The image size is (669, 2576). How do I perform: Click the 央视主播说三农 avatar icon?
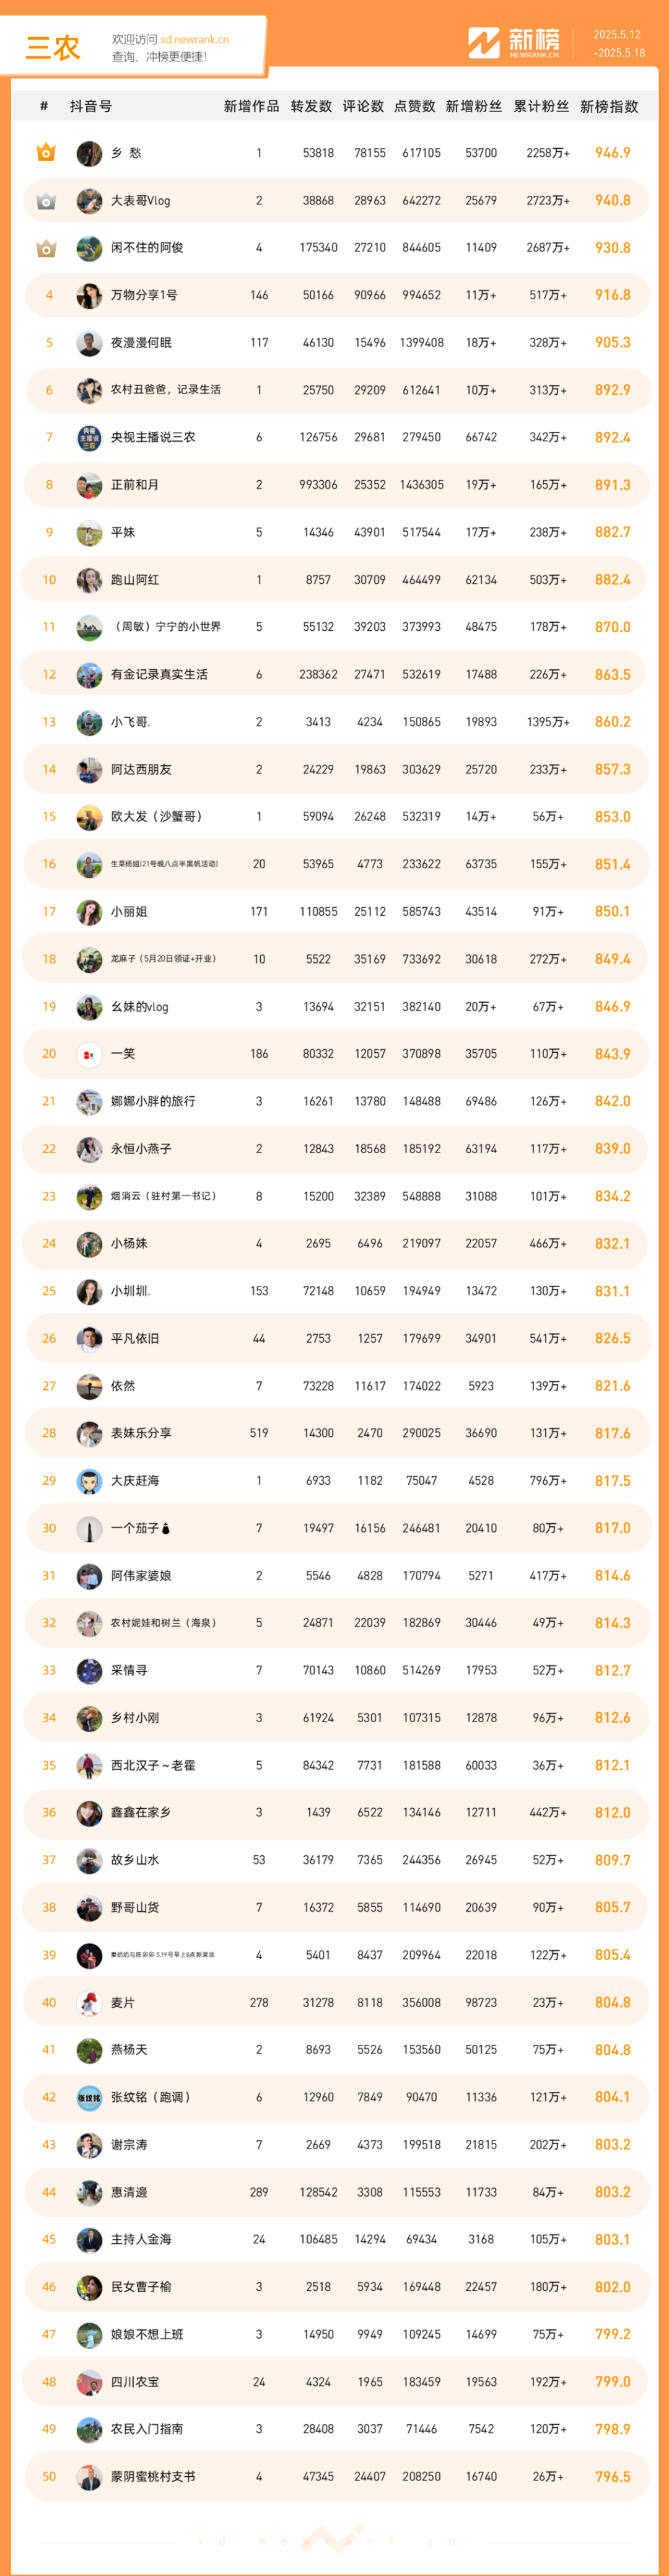pyautogui.click(x=89, y=438)
